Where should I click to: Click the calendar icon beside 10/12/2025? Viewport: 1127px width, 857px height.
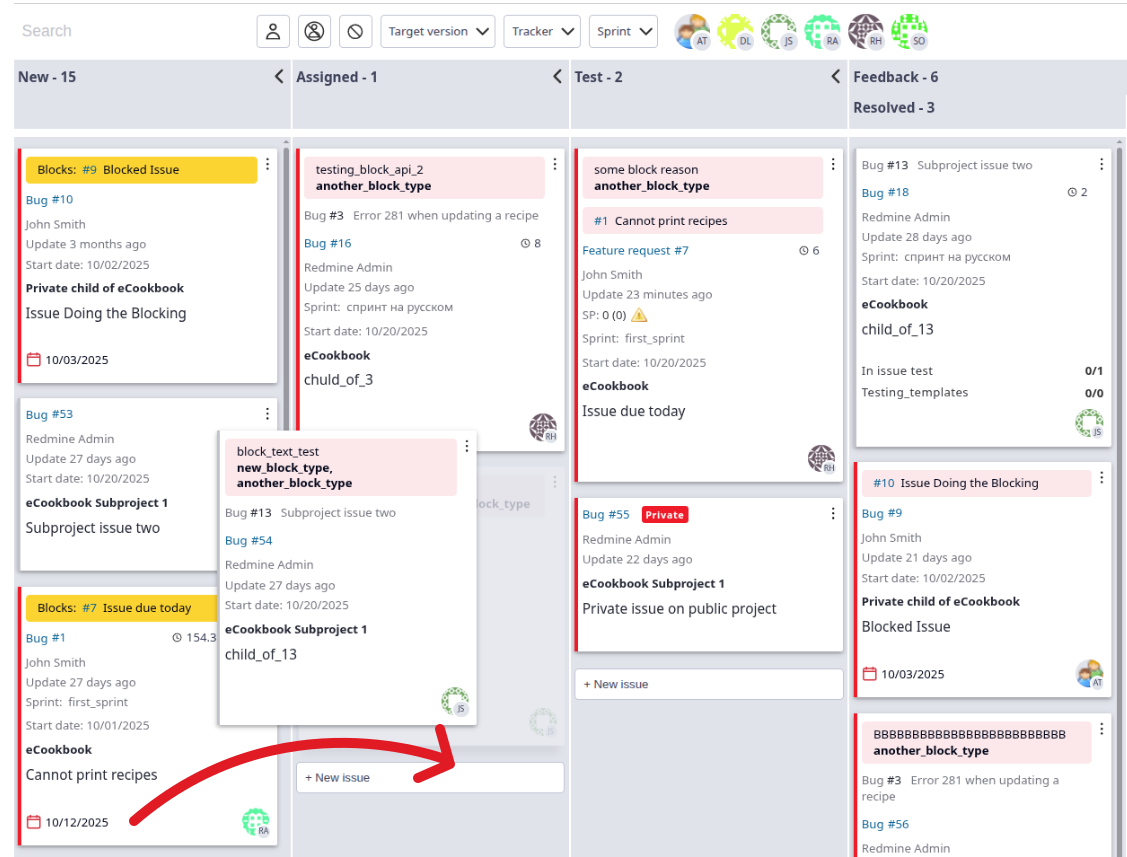coord(33,822)
